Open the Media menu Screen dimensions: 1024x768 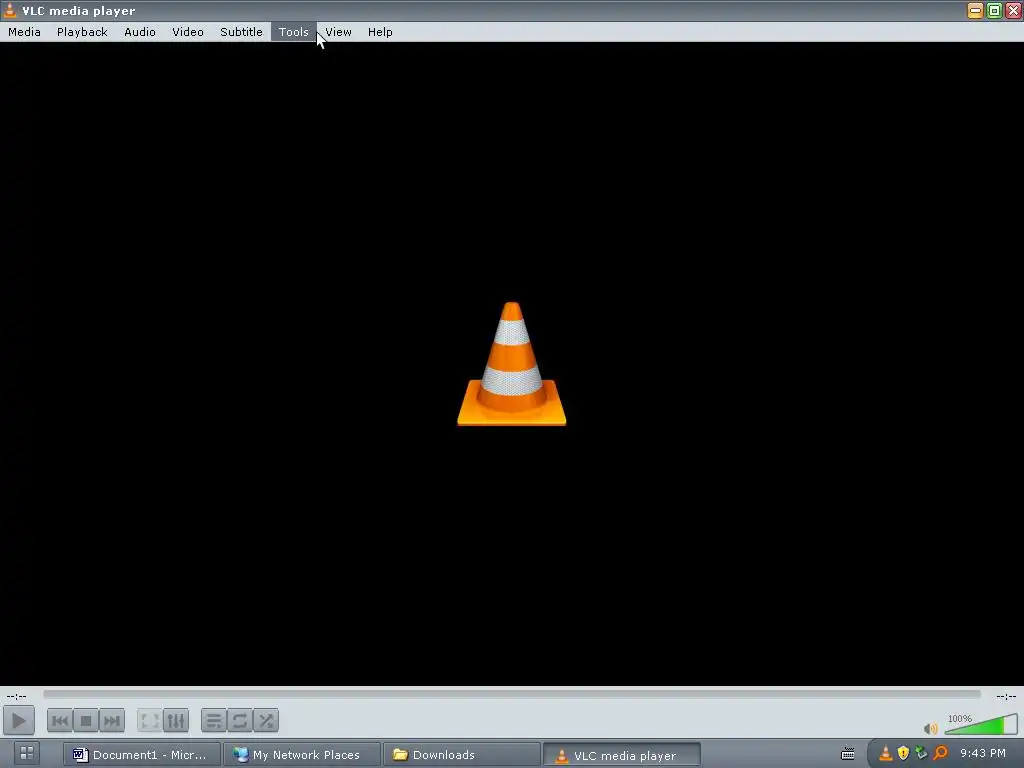(x=24, y=32)
